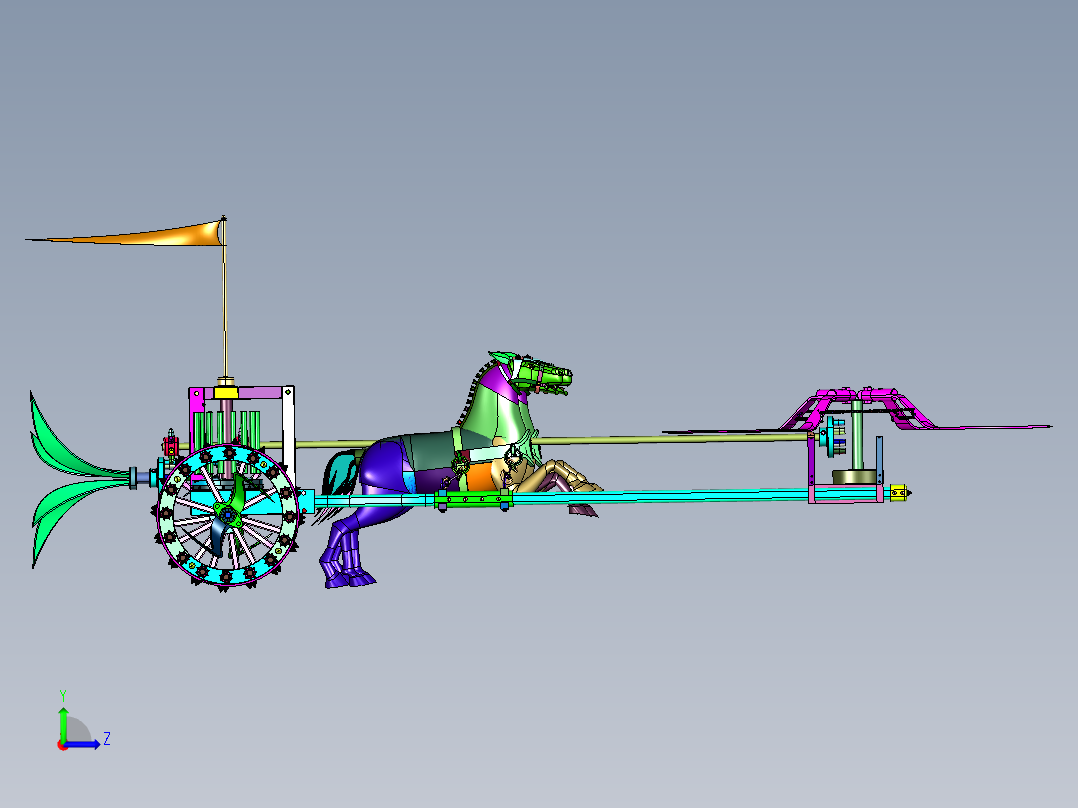Pick the beige disc base under front post
Screen dimensions: 1078x808
855,477
